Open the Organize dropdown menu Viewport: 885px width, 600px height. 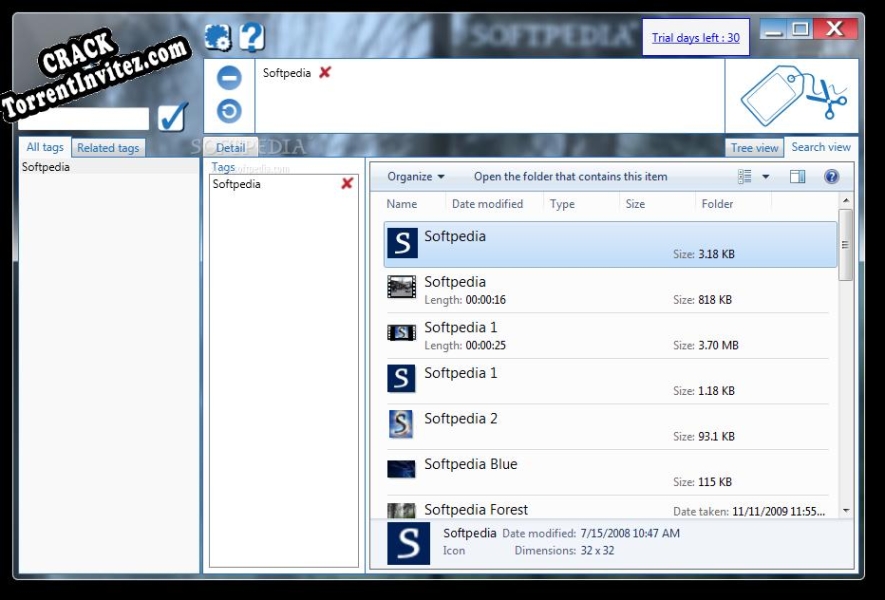tap(410, 176)
